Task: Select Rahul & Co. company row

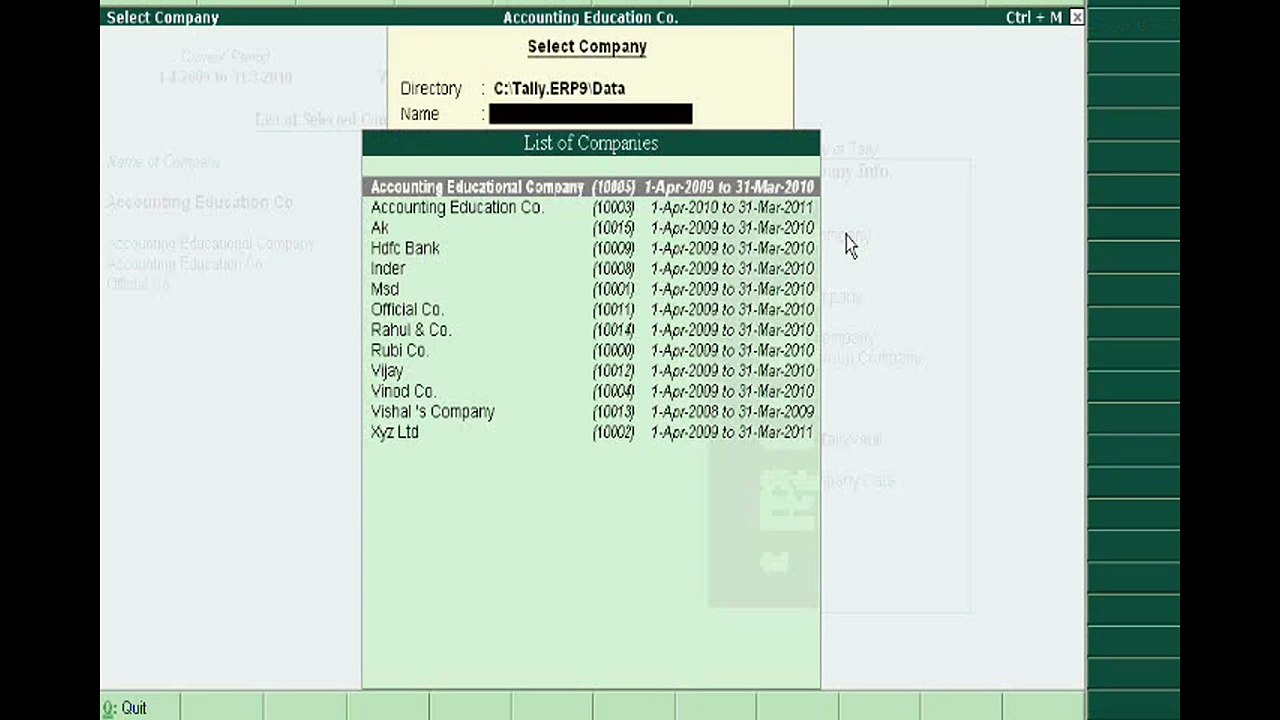Action: [591, 330]
